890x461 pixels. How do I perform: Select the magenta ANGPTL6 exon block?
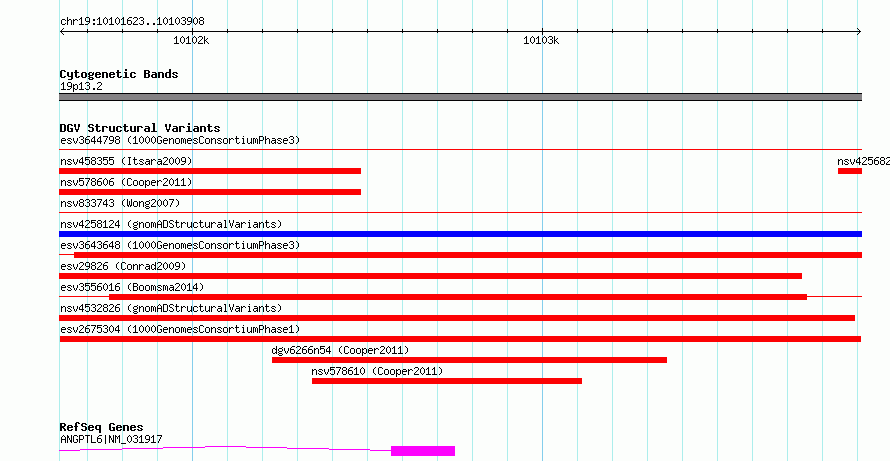423,451
